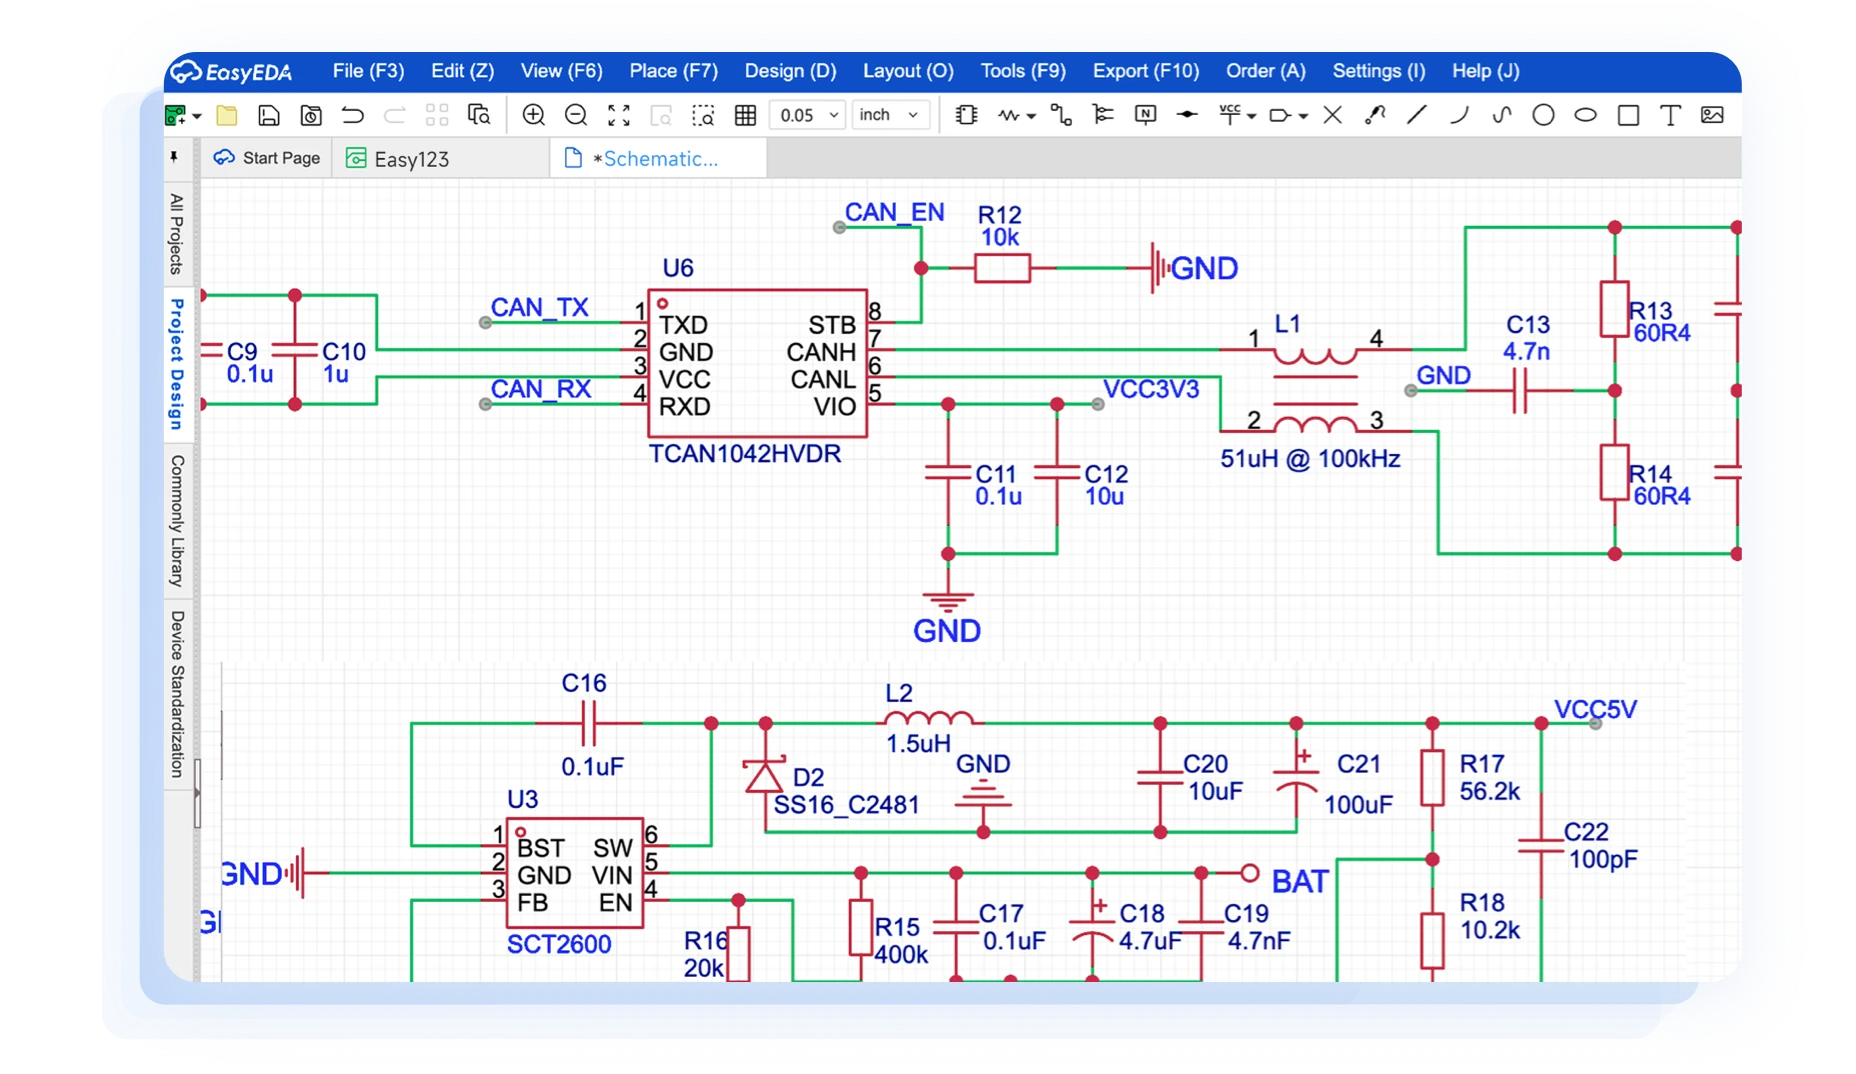Viewport: 1856px width, 1074px height.
Task: Select the ellipse drawing tool
Action: pyautogui.click(x=1585, y=116)
